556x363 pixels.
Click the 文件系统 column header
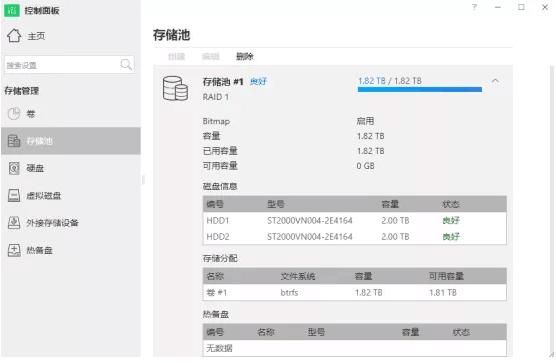(298, 276)
